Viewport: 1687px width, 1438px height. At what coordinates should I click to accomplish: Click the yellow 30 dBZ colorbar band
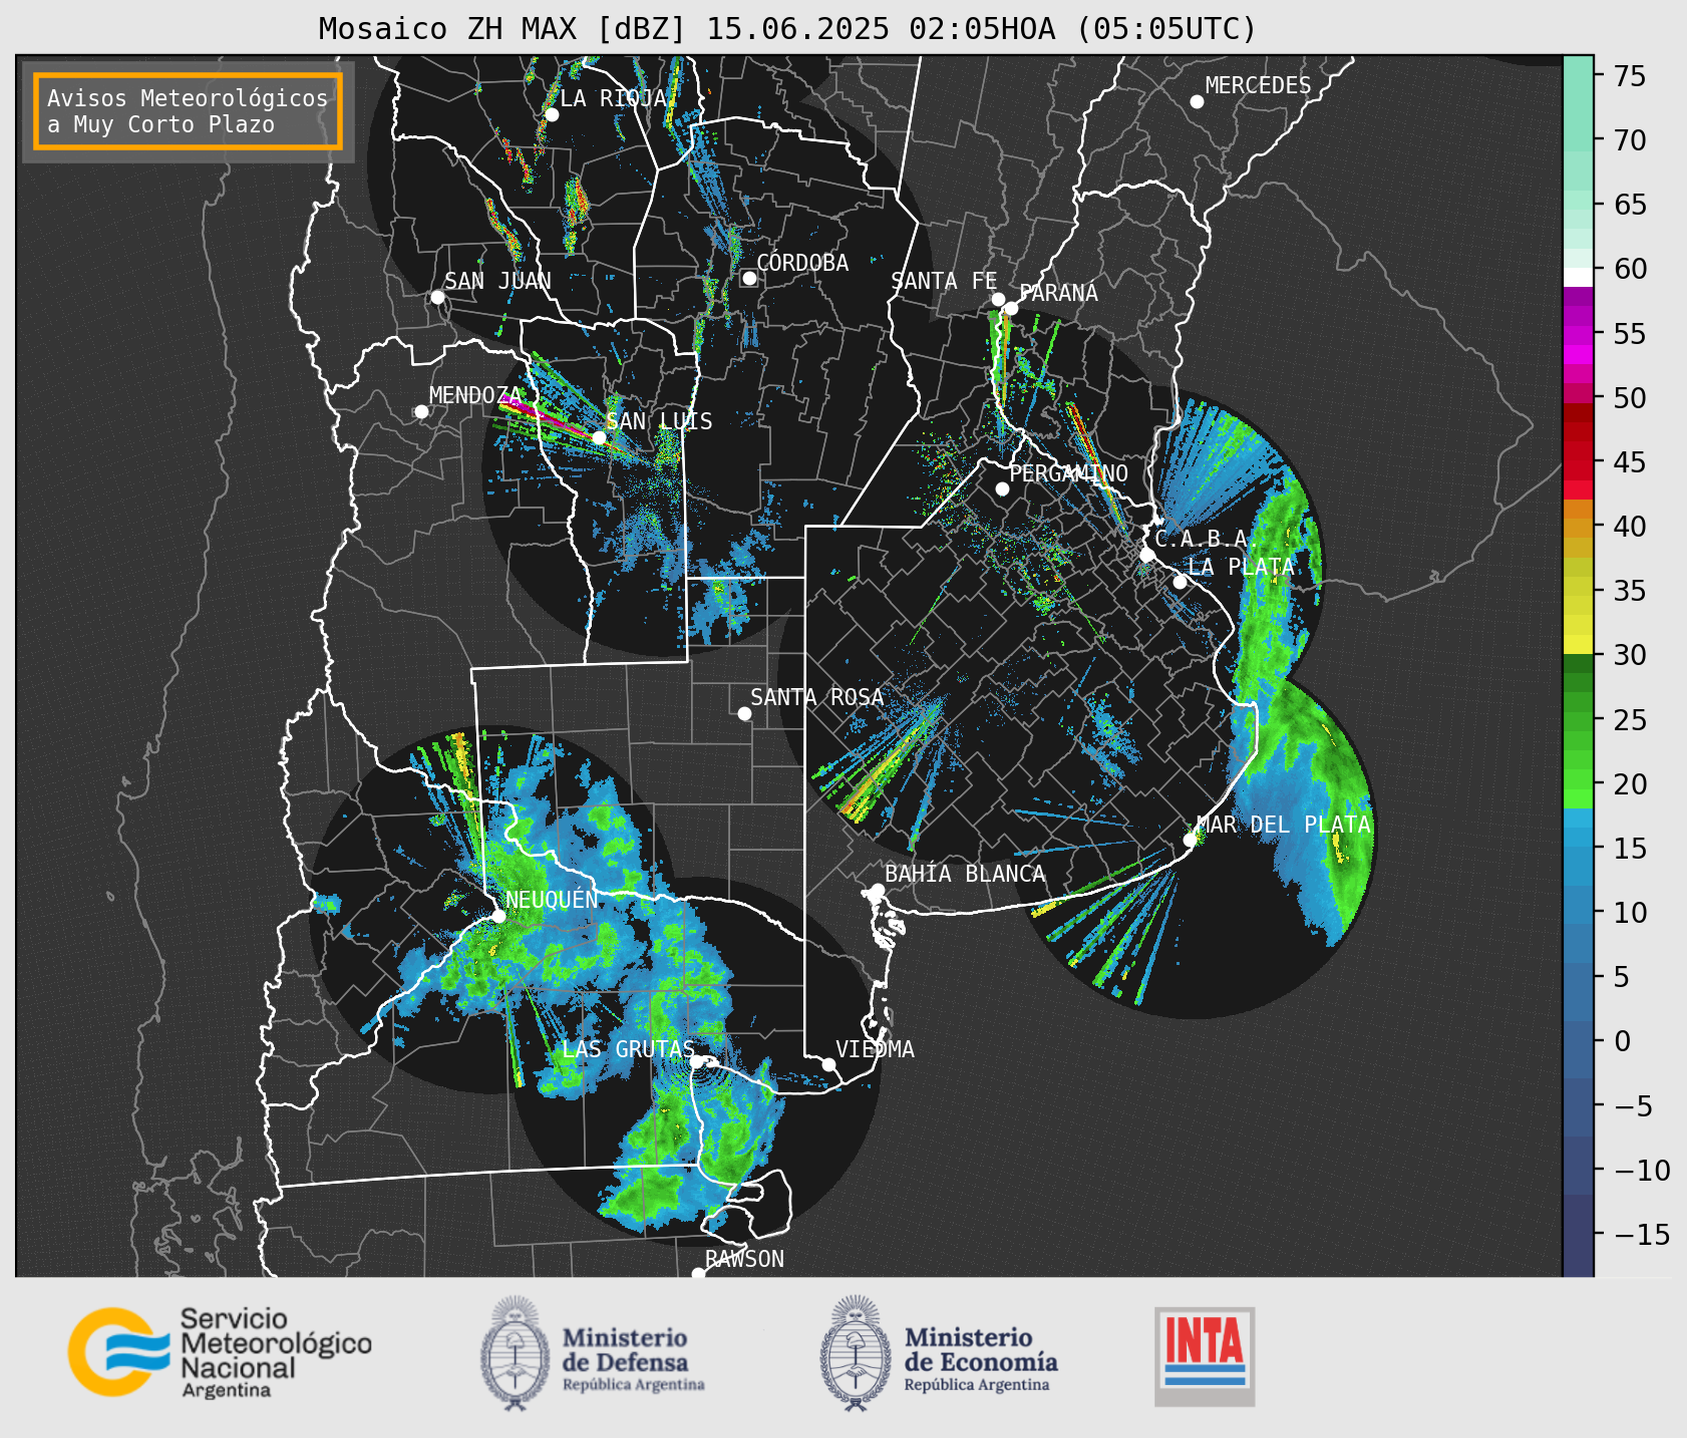[x=1578, y=645]
